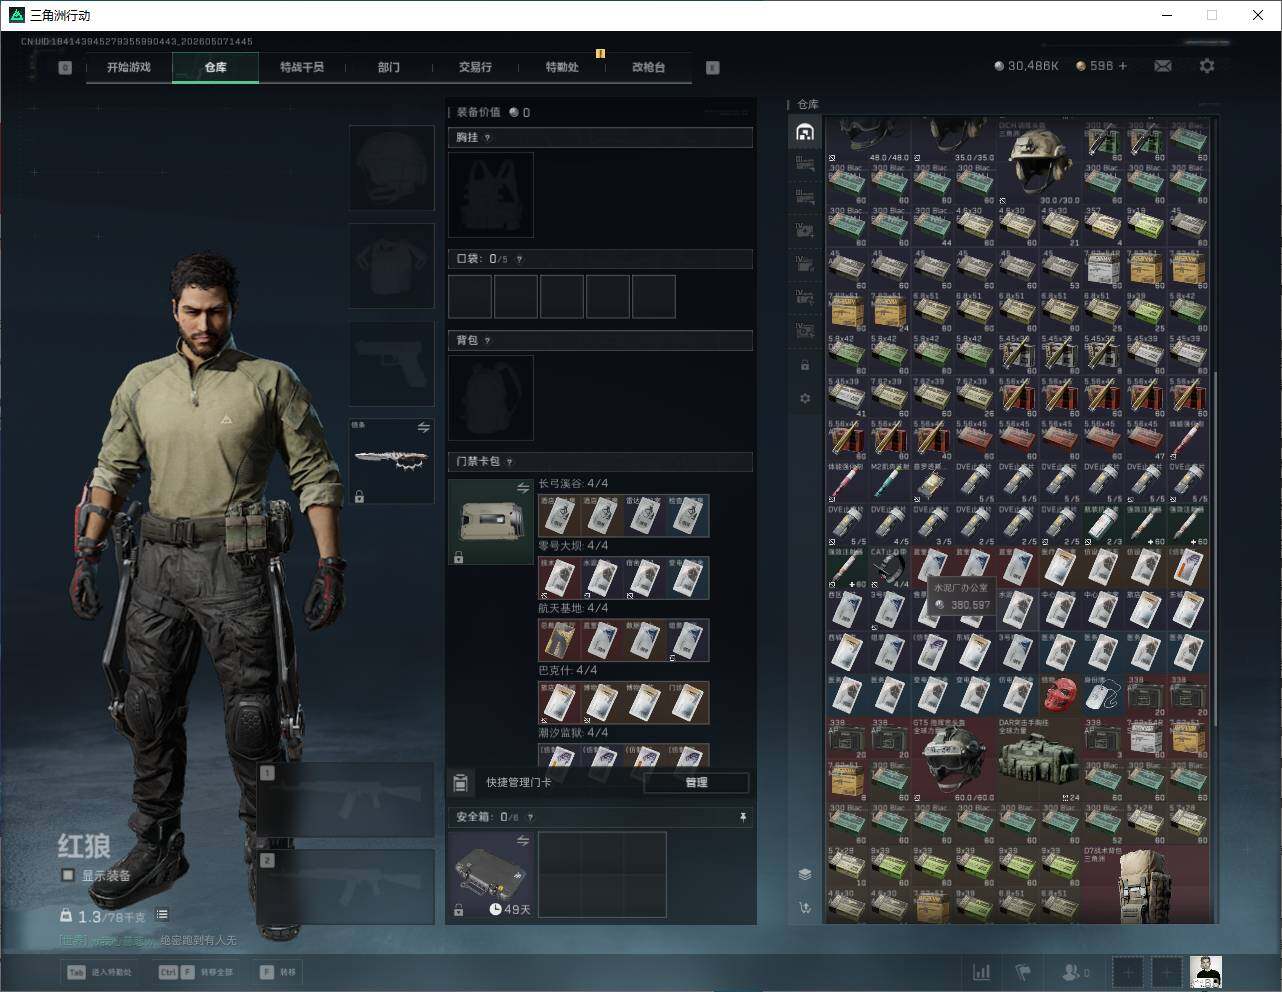Image resolution: width=1282 pixels, height=992 pixels.
Task: Select the empty pistol slot
Action: click(392, 363)
